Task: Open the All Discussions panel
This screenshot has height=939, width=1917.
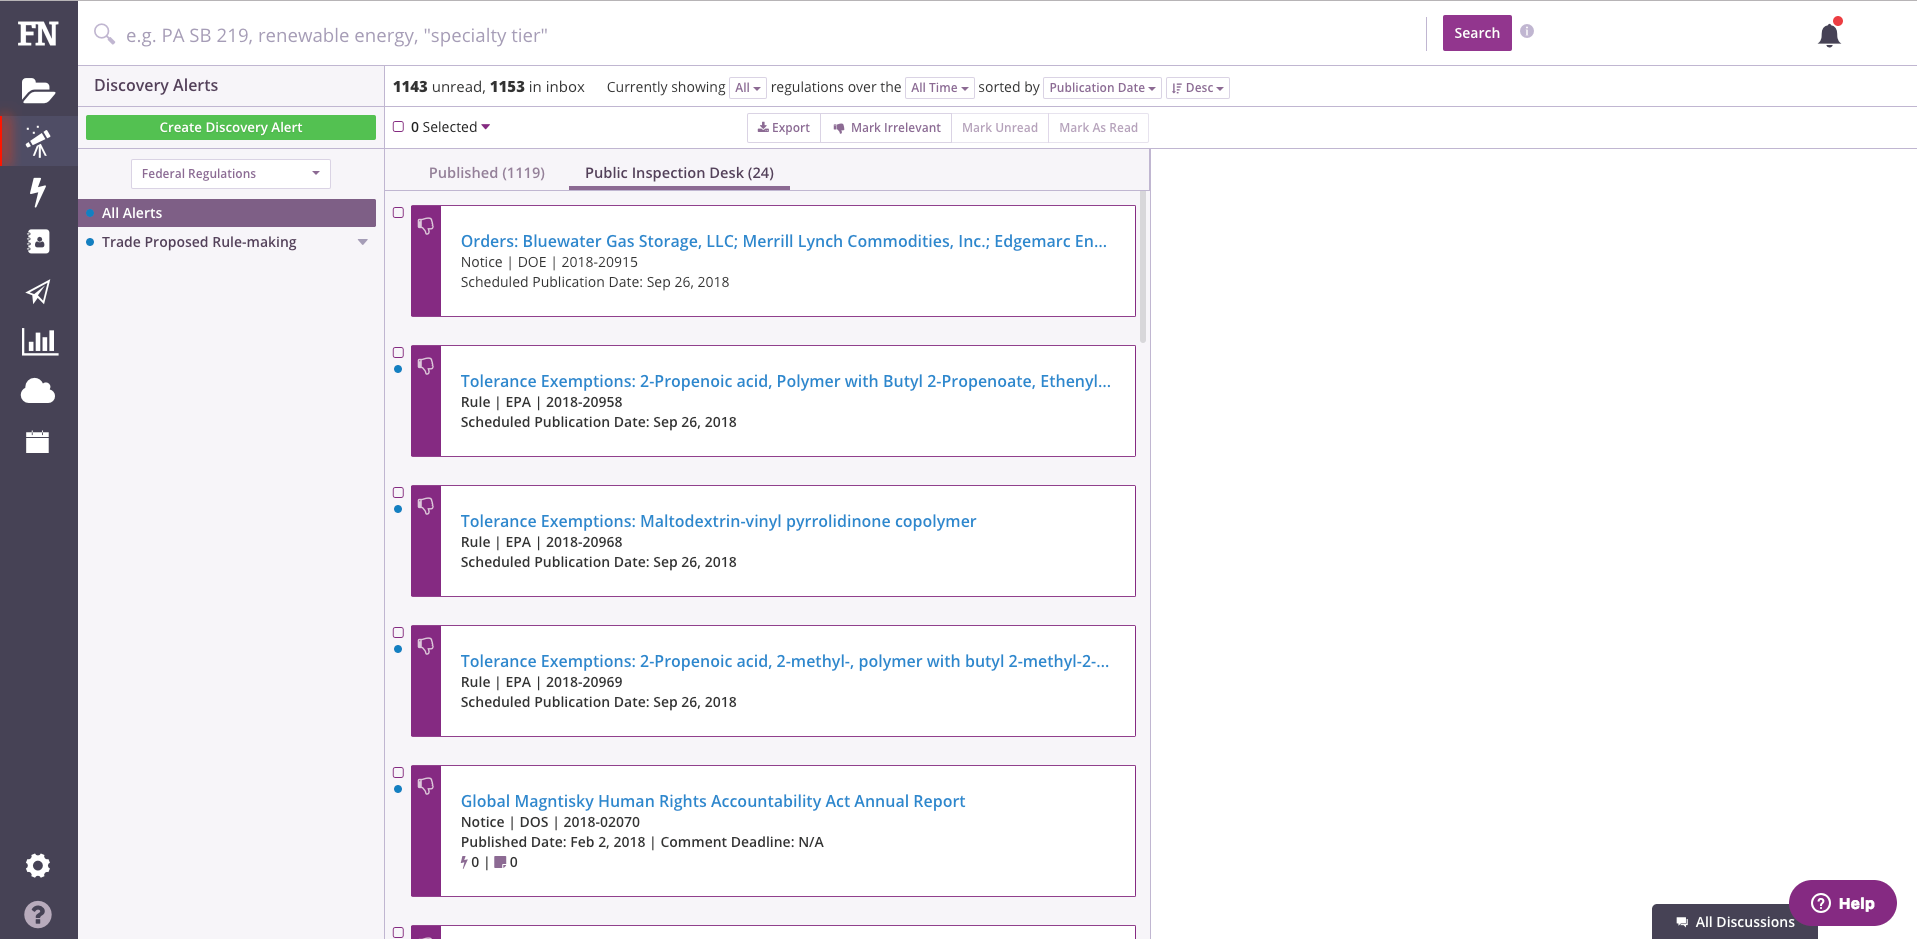Action: [x=1735, y=922]
